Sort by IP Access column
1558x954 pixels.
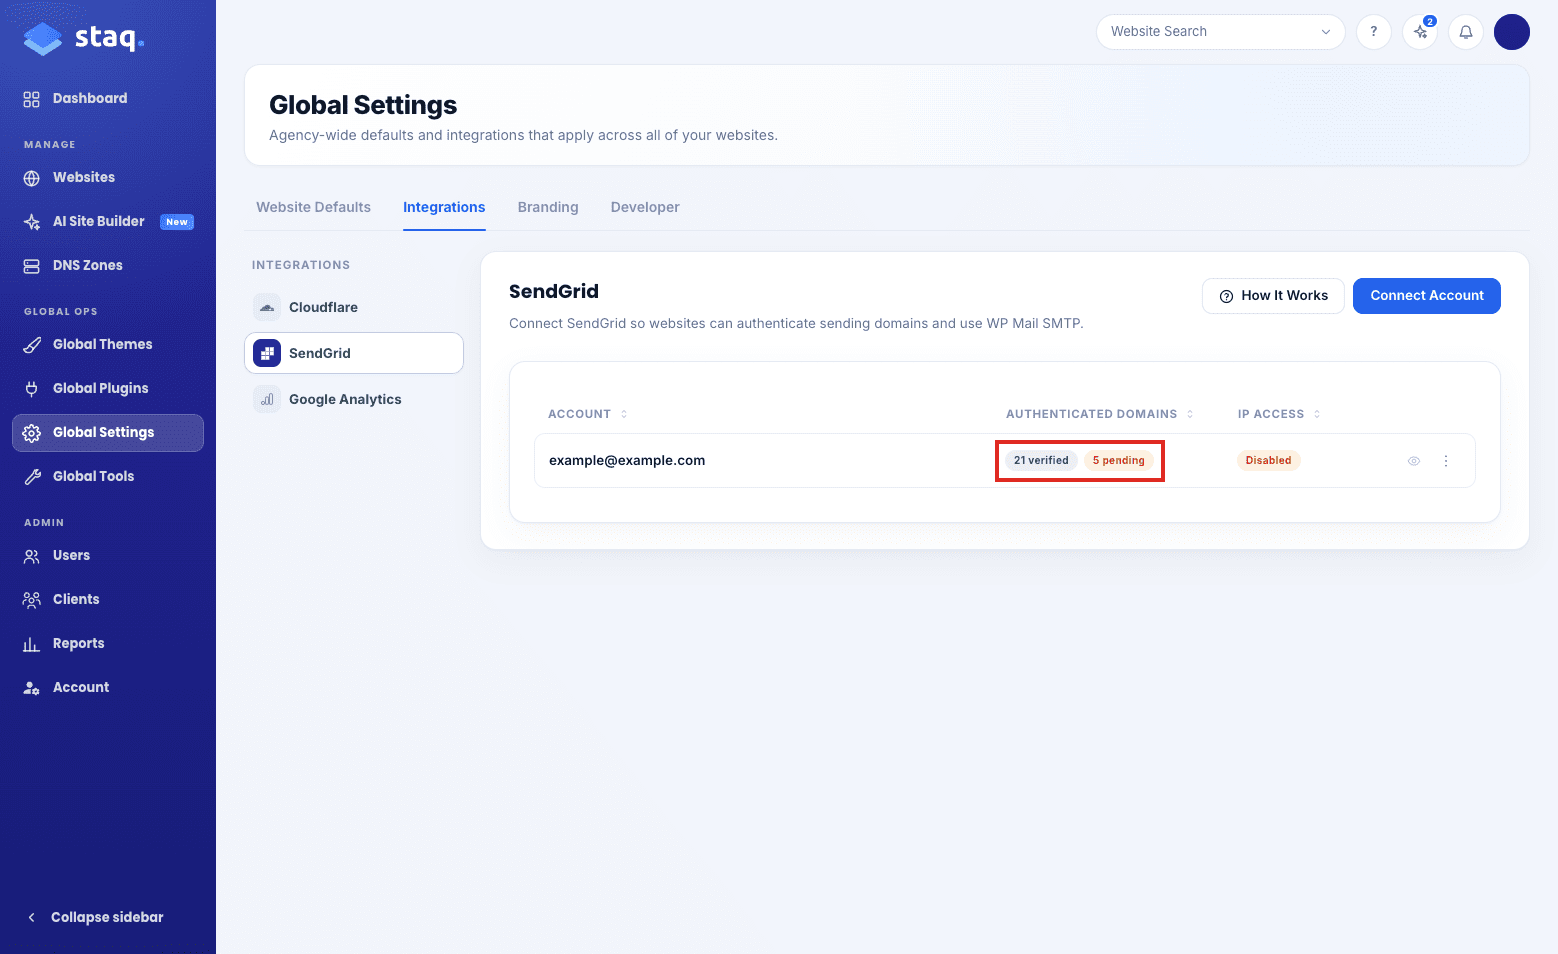[1279, 414]
